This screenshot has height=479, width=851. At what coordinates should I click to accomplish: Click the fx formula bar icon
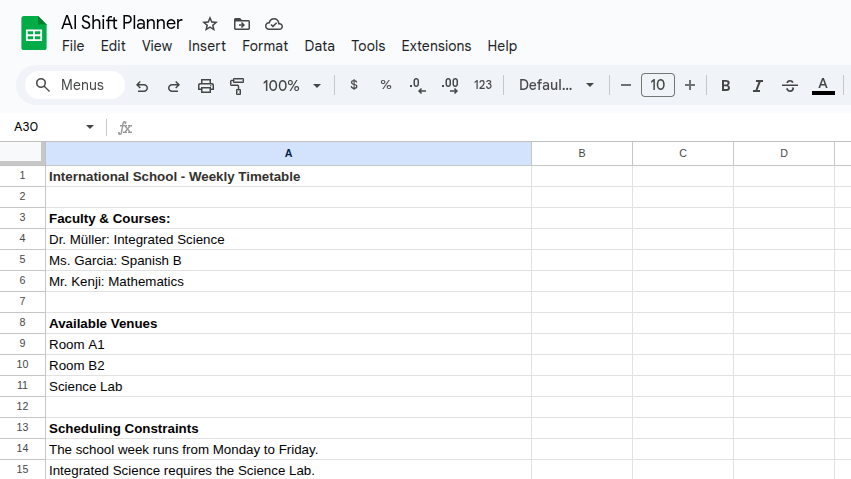pos(125,127)
